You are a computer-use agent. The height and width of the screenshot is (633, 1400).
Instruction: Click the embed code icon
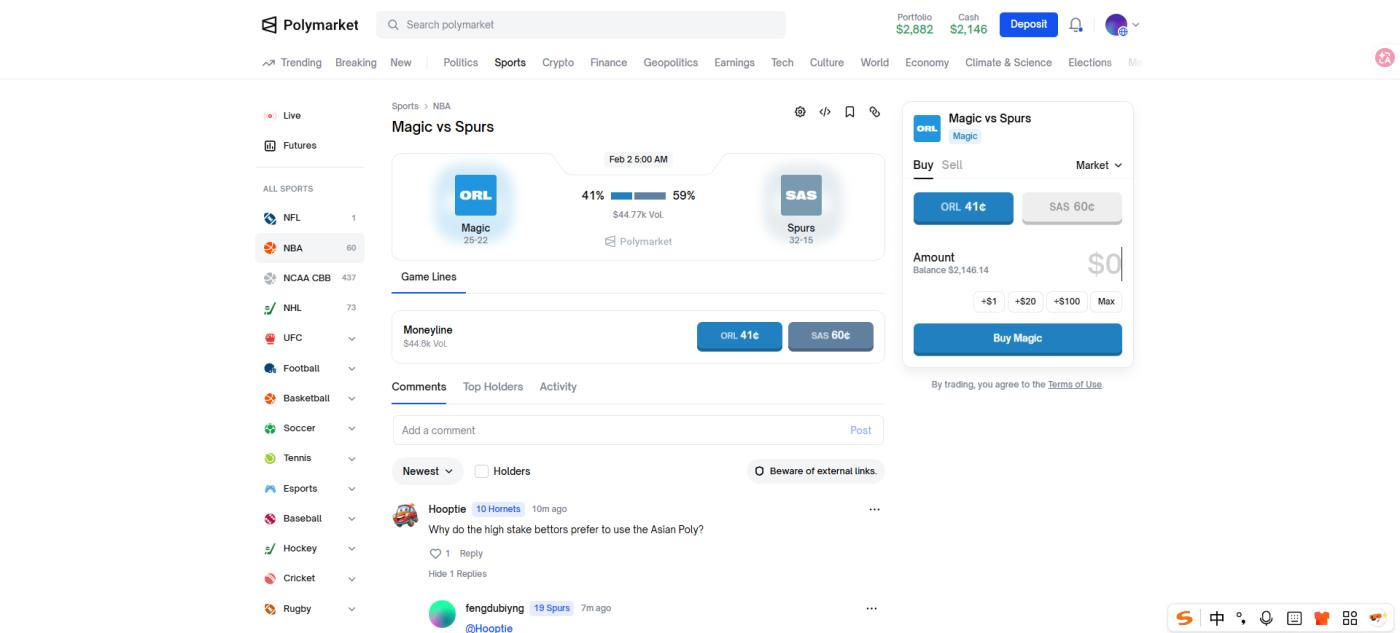click(x=825, y=112)
